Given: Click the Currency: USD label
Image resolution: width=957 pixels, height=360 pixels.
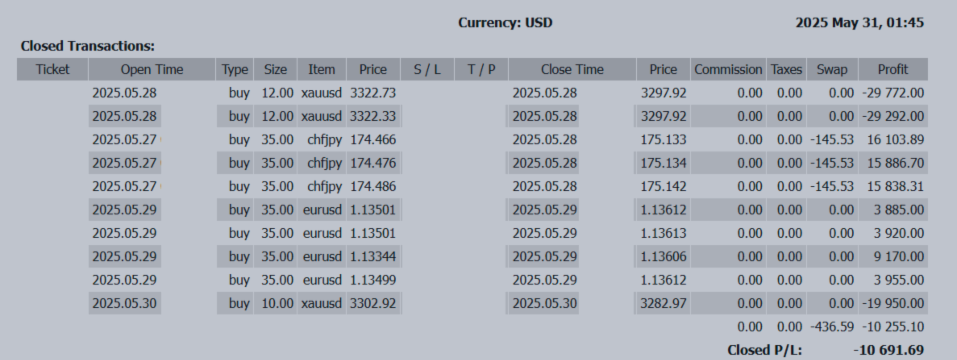Looking at the screenshot, I should [505, 23].
